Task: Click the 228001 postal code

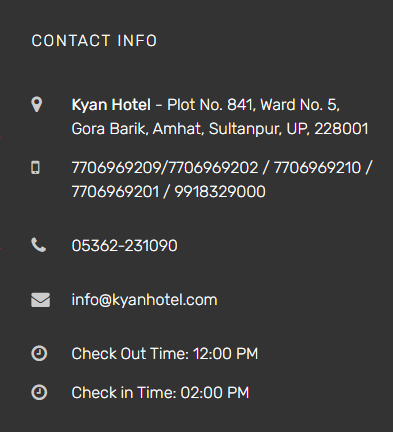Action: (341, 129)
